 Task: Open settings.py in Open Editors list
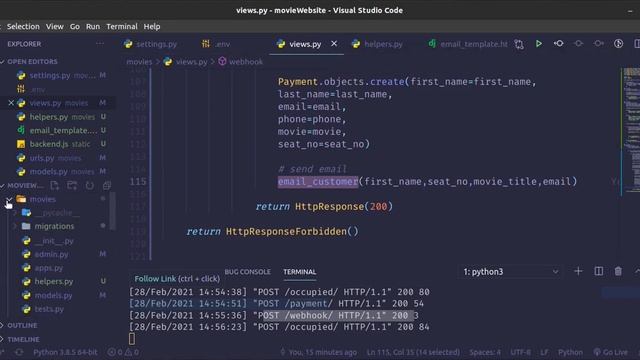point(57,76)
